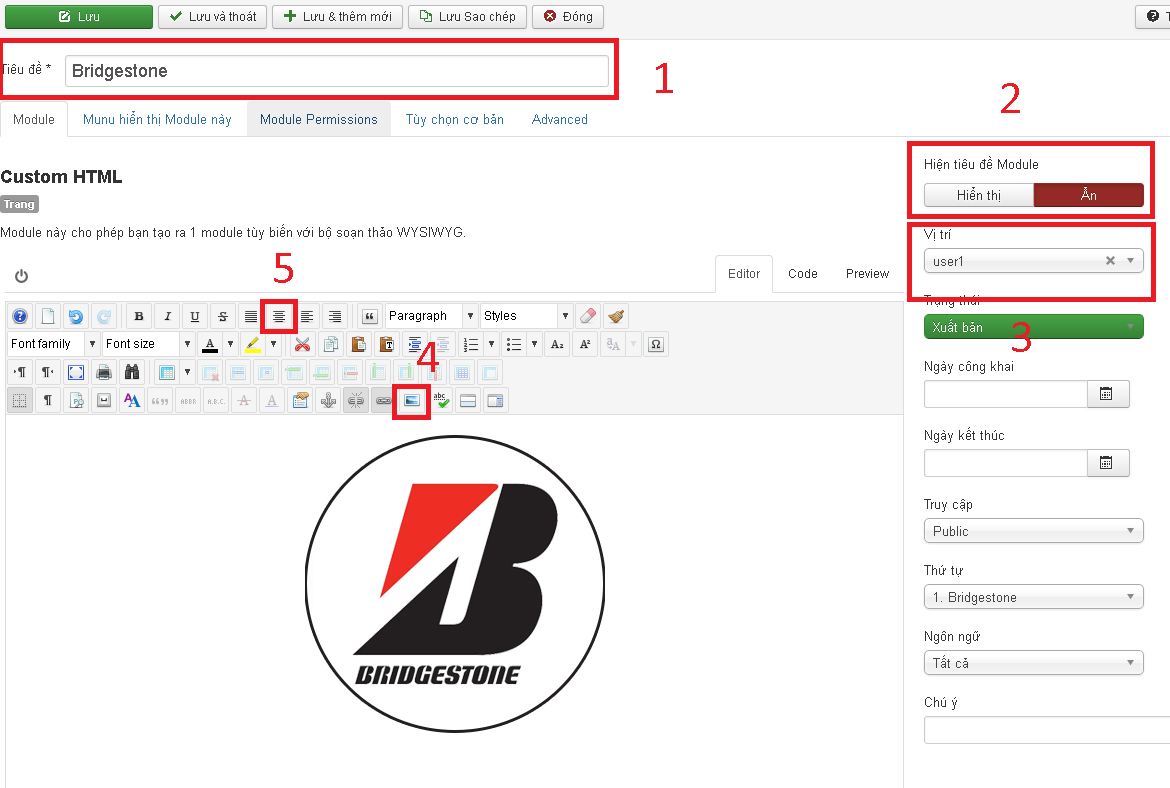
Task: Open the Font size dropdown
Action: 148,344
